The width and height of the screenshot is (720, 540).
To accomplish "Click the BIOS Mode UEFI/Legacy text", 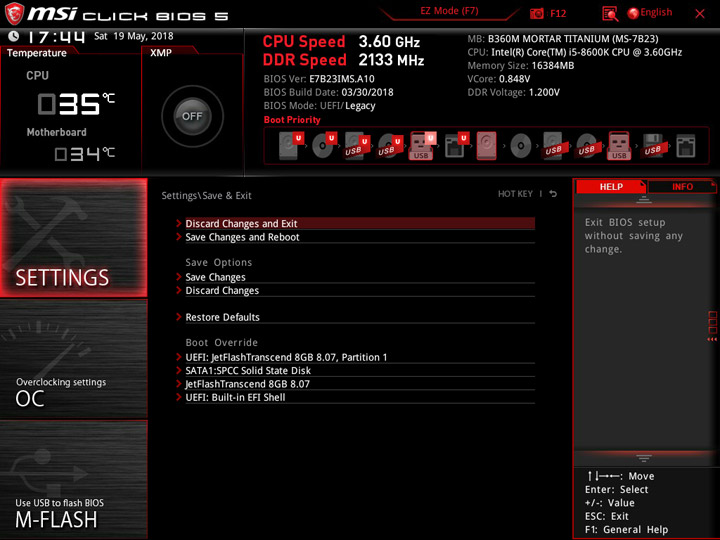I will tap(319, 106).
